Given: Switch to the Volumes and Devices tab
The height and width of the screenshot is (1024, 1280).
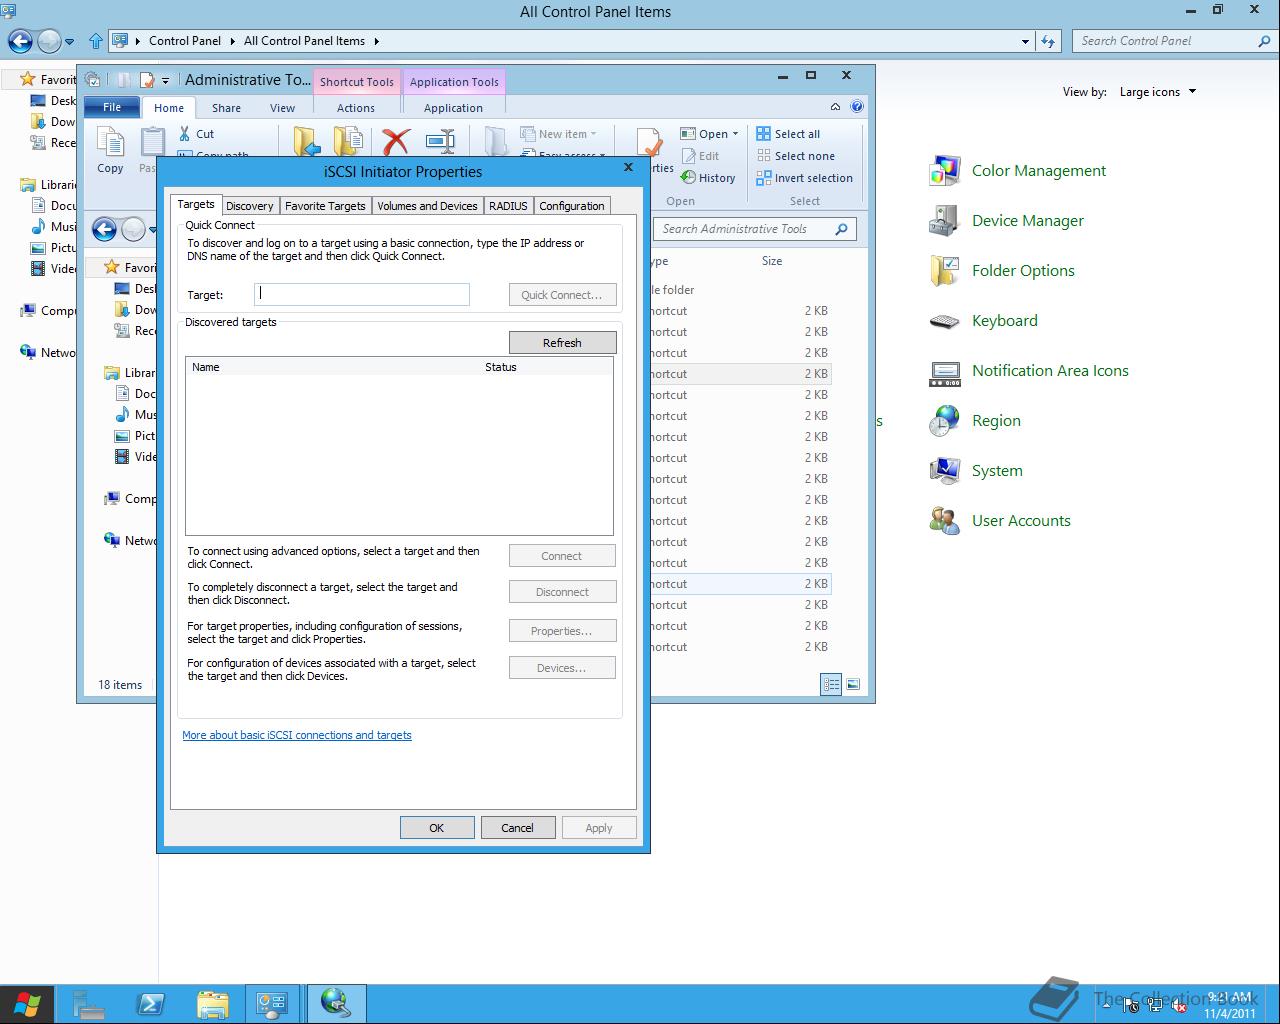Looking at the screenshot, I should click(427, 206).
